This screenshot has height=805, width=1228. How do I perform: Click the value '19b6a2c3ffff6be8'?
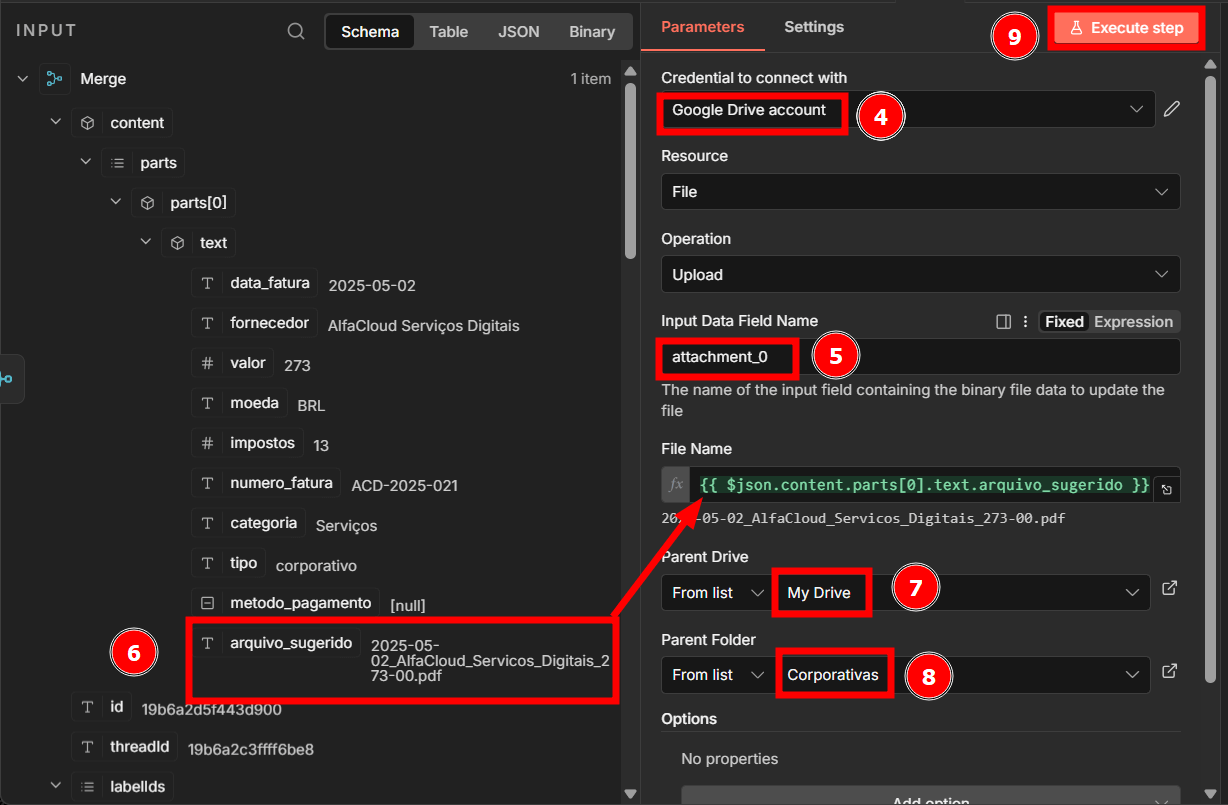tap(251, 749)
